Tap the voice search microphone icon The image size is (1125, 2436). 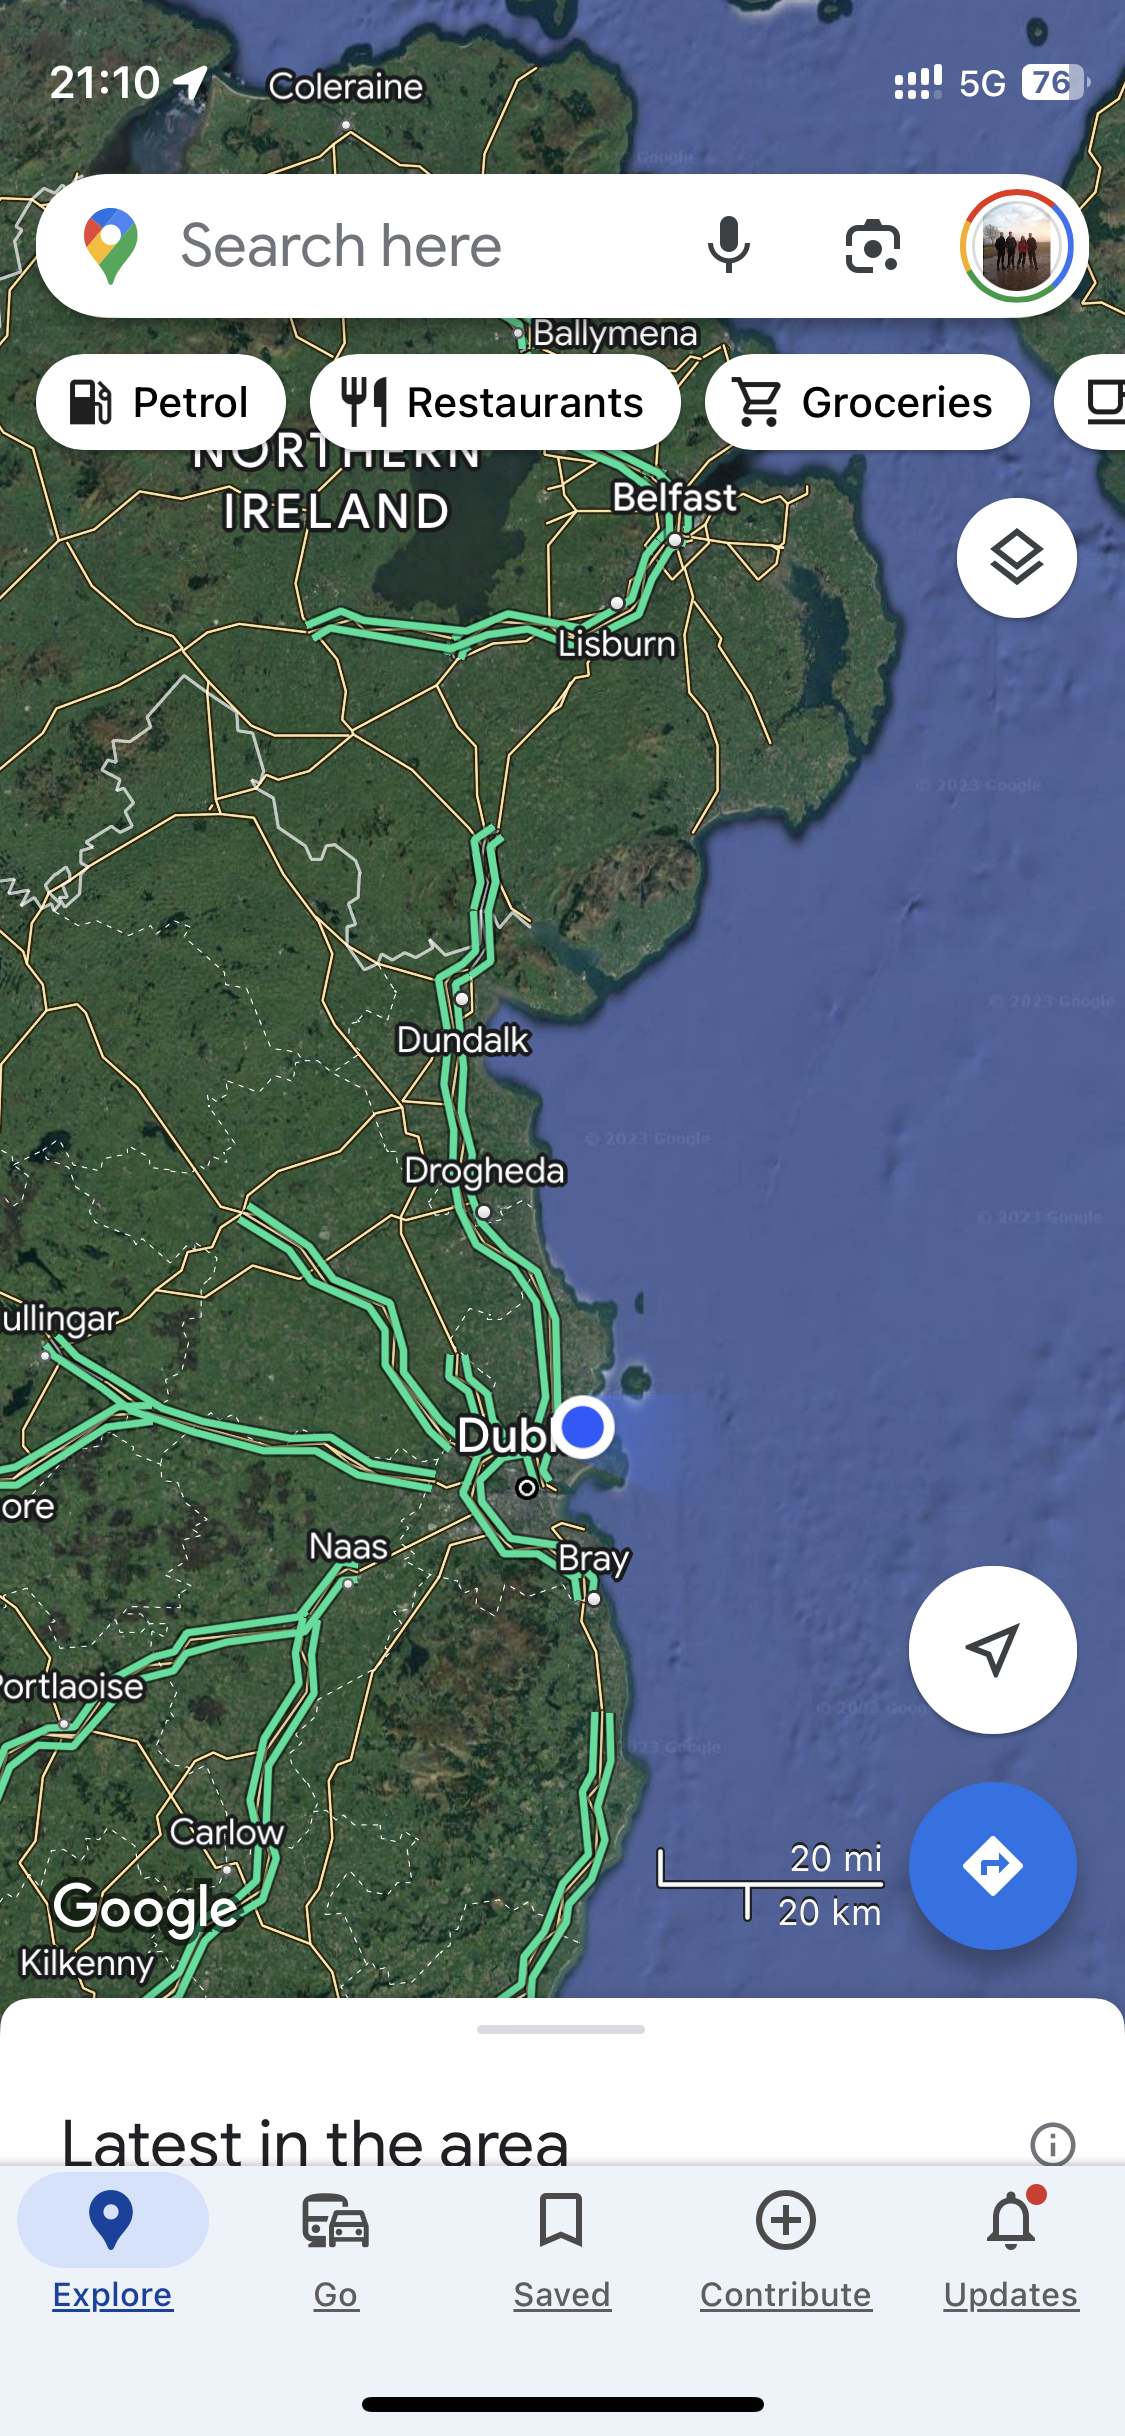728,245
